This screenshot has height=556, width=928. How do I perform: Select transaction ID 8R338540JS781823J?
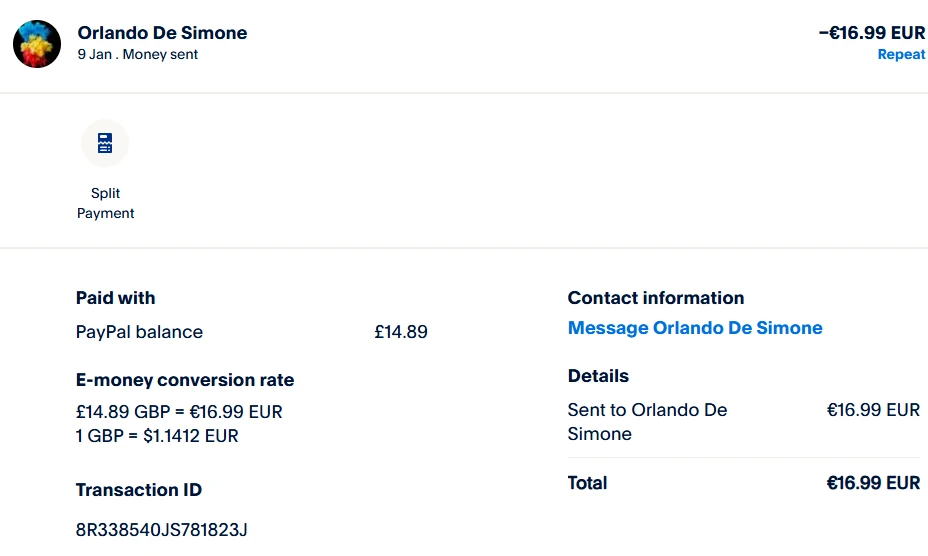pos(161,529)
